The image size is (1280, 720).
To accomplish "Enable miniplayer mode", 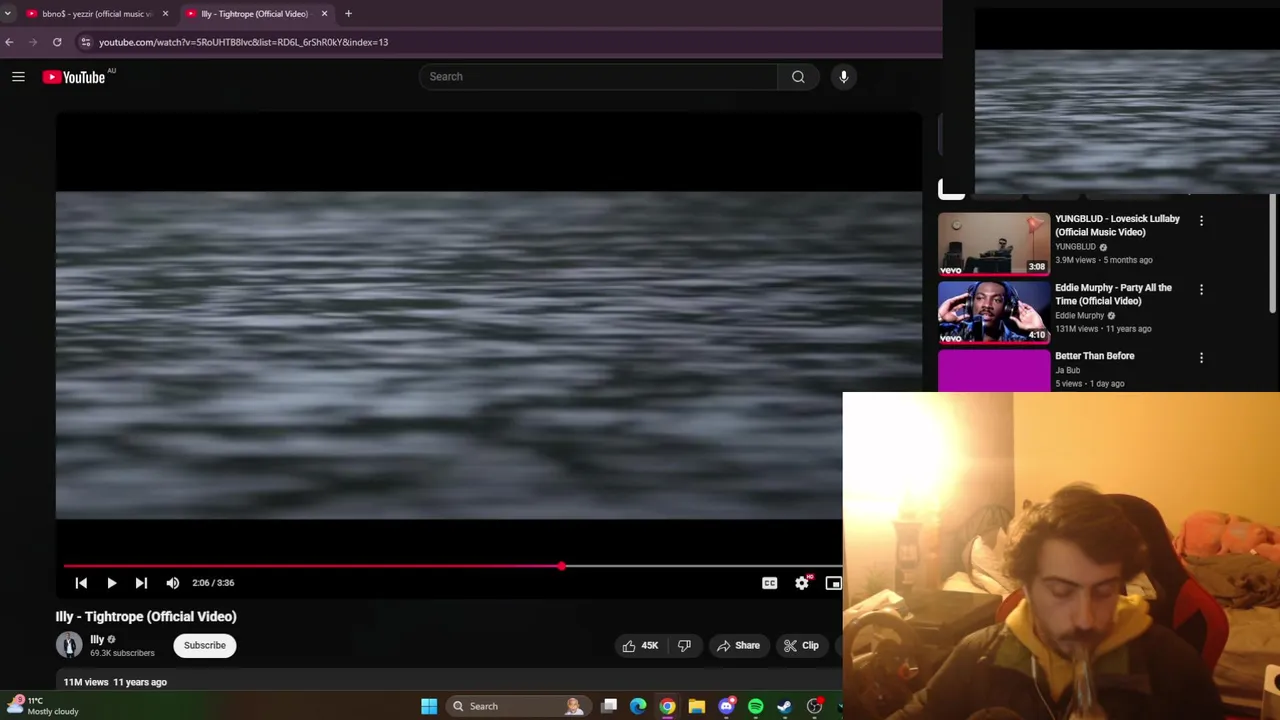I will pos(833,583).
